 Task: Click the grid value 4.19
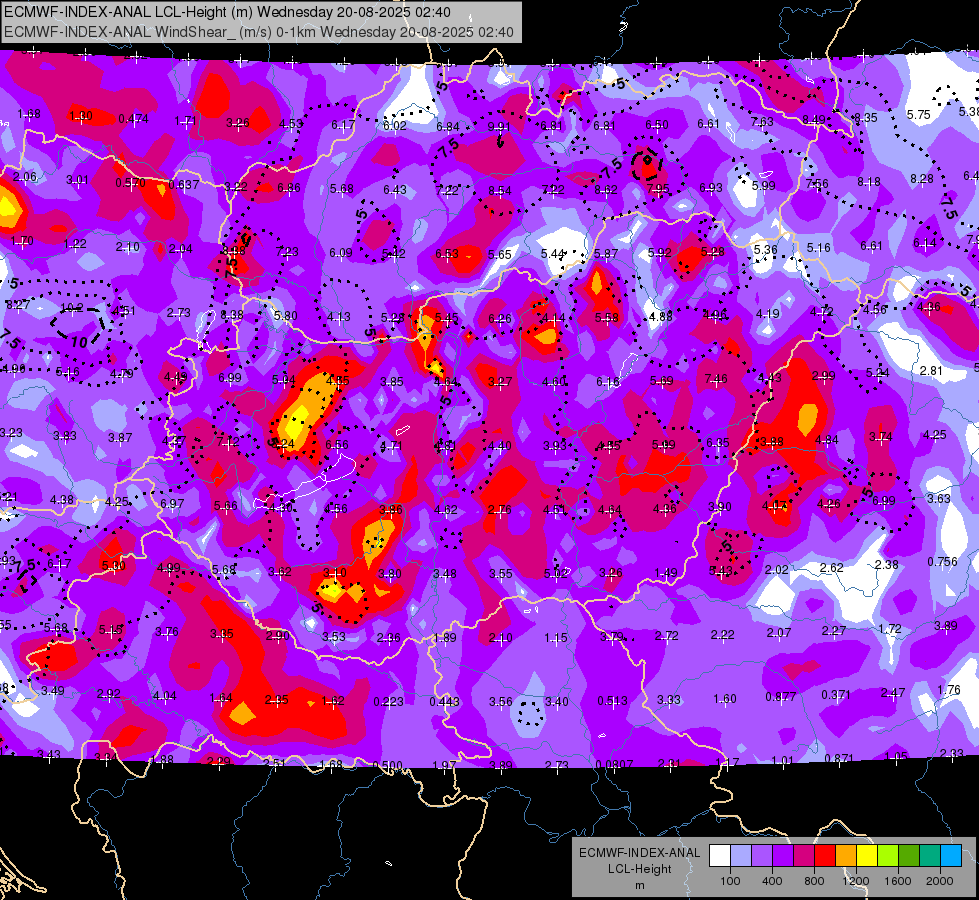[767, 314]
